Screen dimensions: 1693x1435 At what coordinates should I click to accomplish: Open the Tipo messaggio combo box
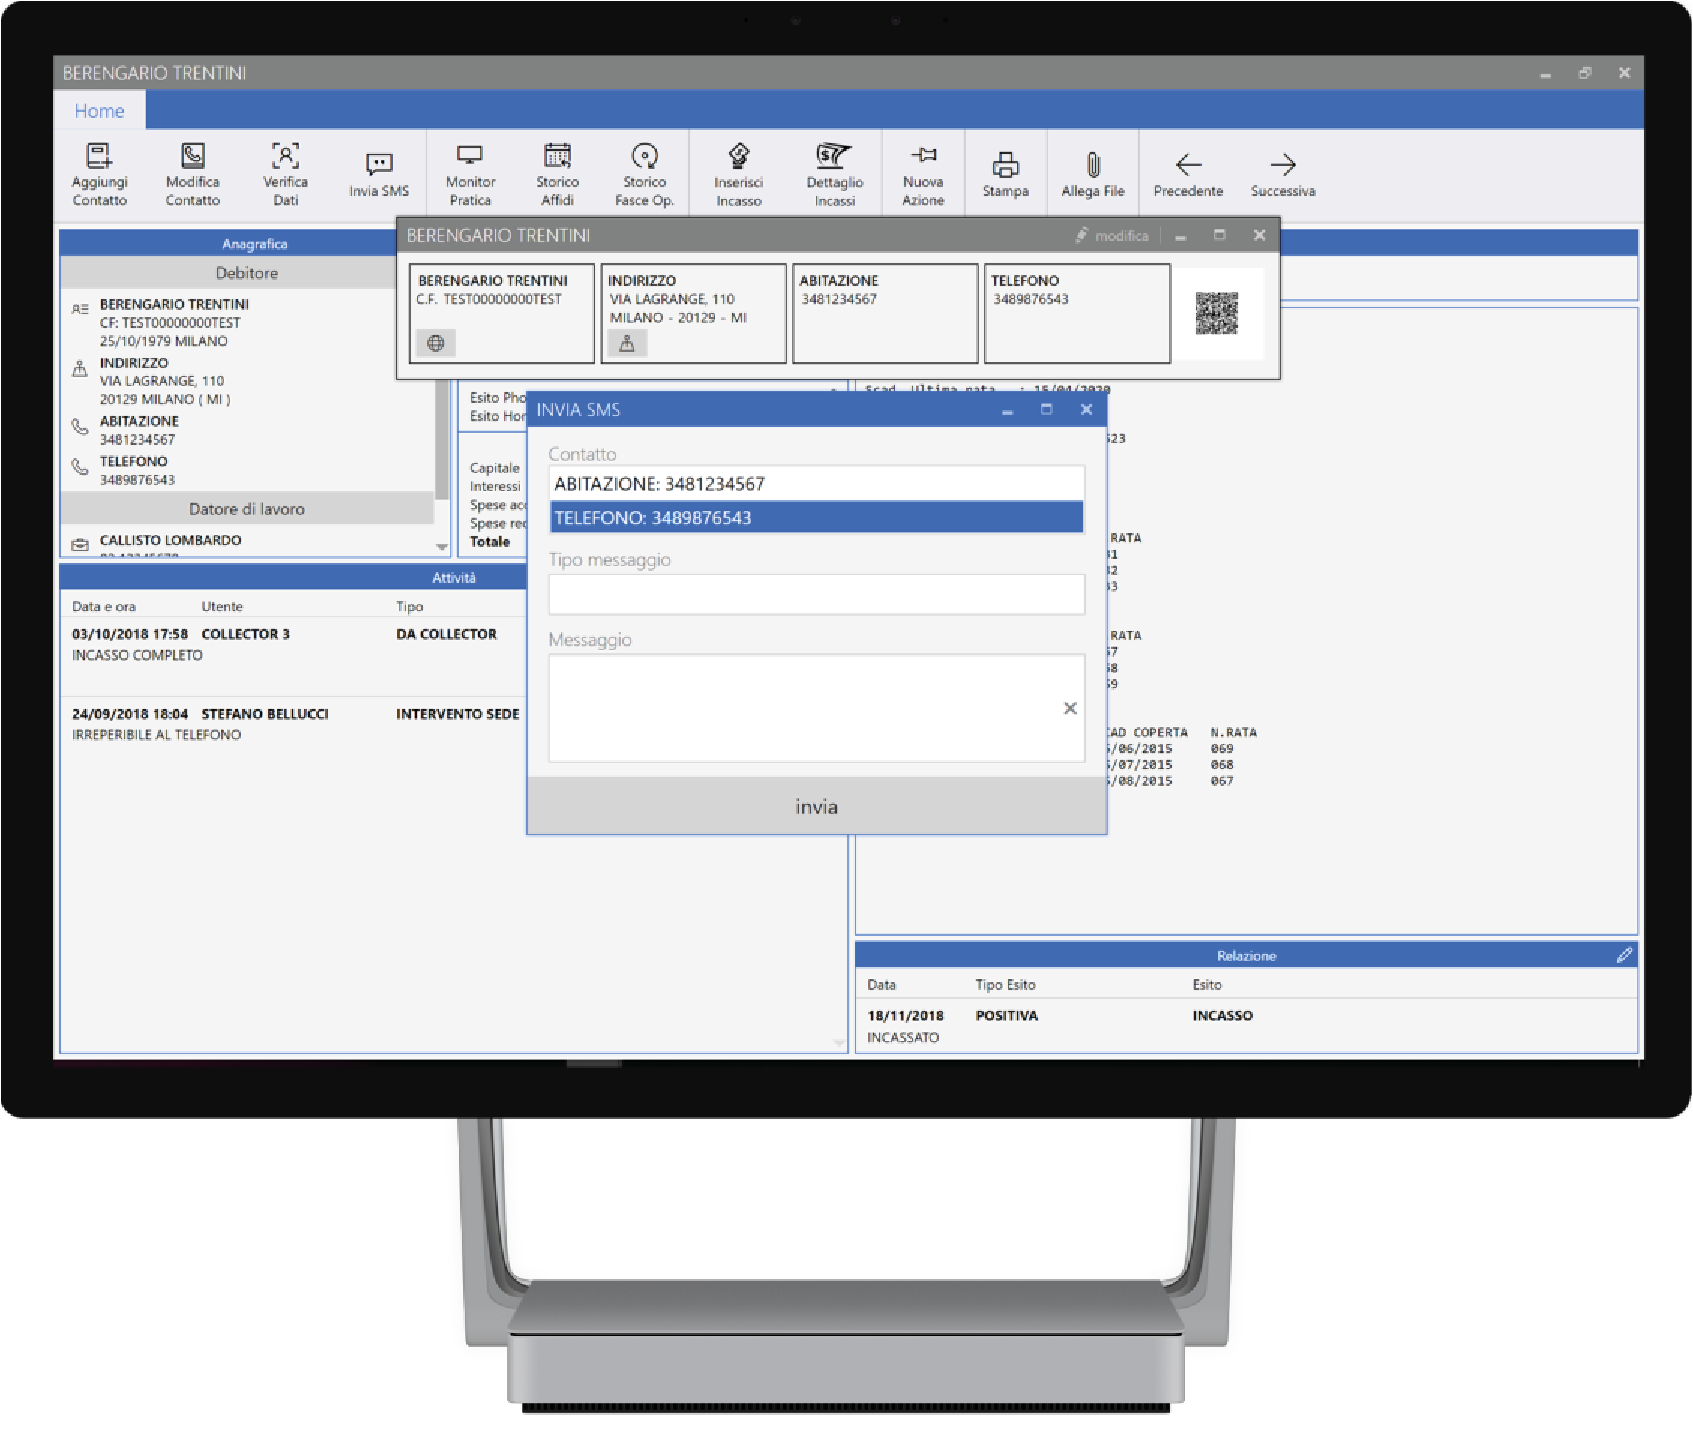(816, 594)
